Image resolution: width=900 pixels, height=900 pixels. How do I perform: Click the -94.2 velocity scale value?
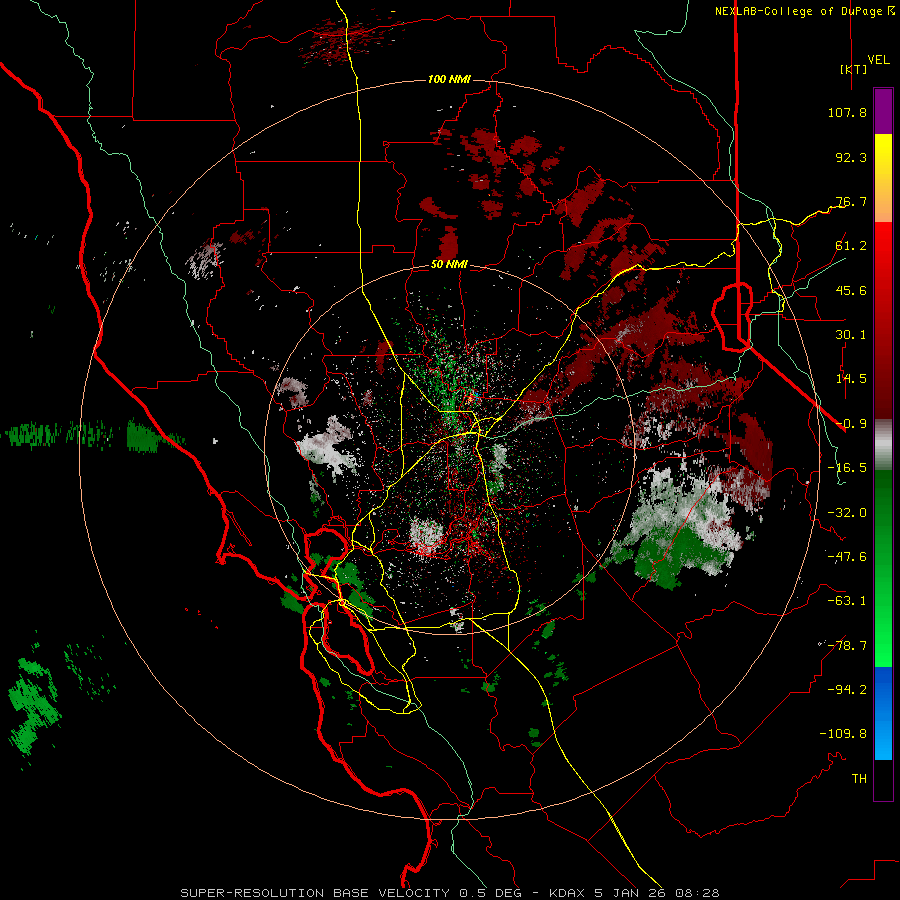pos(847,690)
